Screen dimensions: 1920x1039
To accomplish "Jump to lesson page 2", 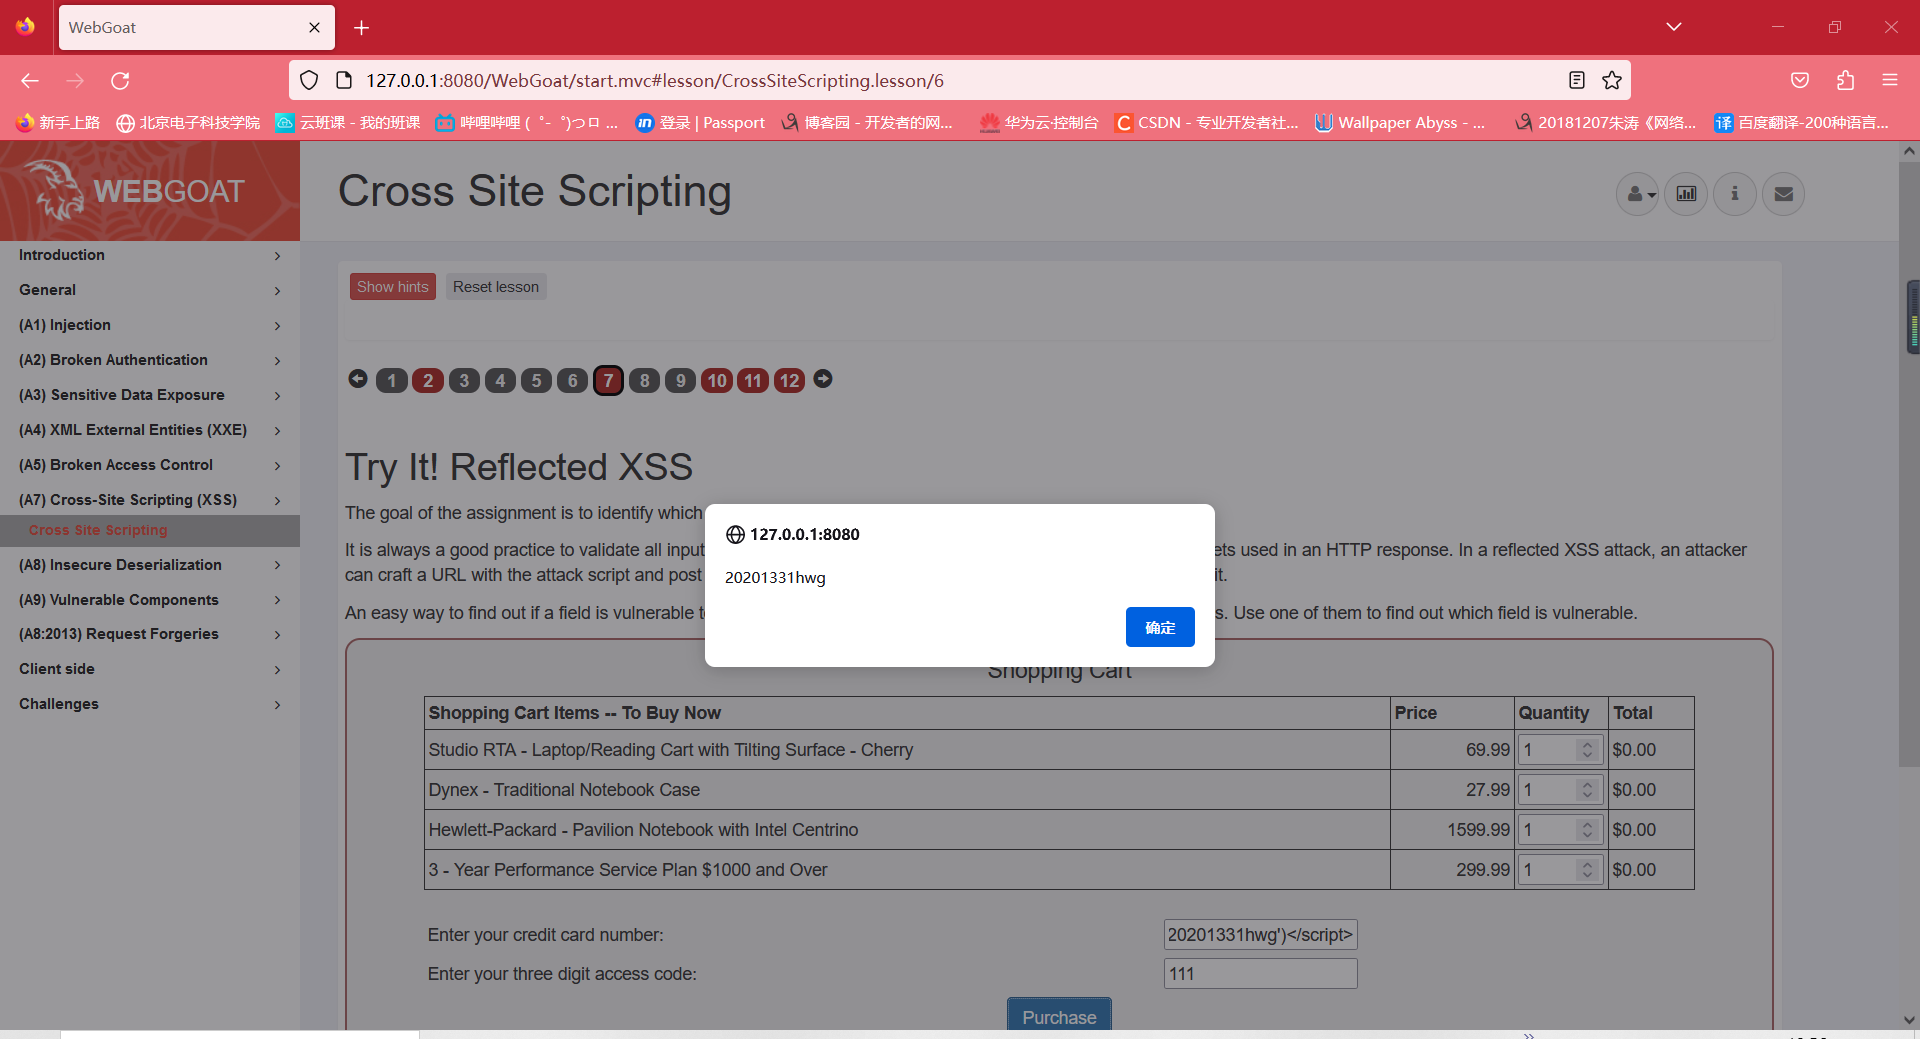I will click(x=428, y=381).
